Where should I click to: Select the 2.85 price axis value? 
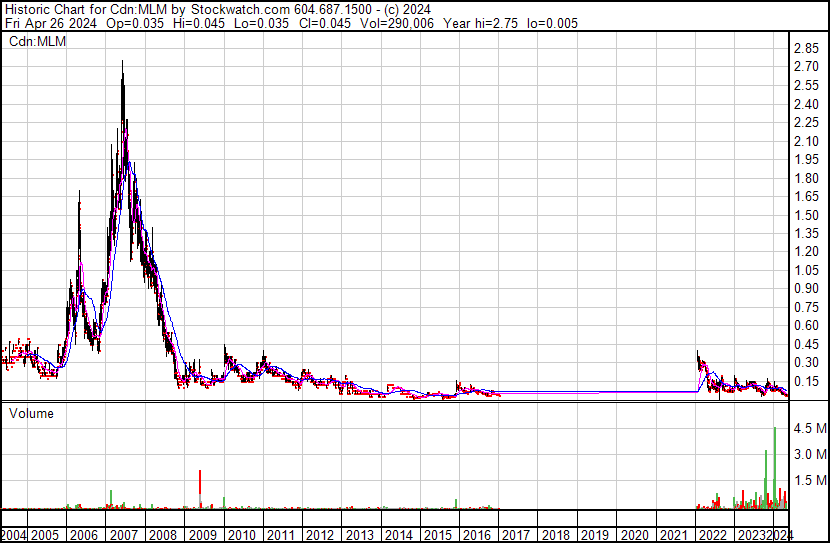(806, 48)
